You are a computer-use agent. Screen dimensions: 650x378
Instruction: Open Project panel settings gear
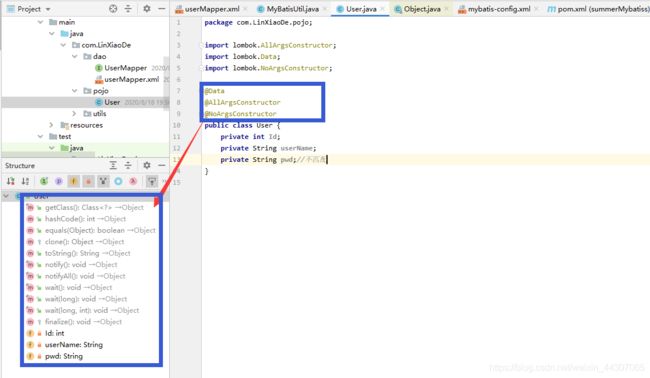(147, 9)
